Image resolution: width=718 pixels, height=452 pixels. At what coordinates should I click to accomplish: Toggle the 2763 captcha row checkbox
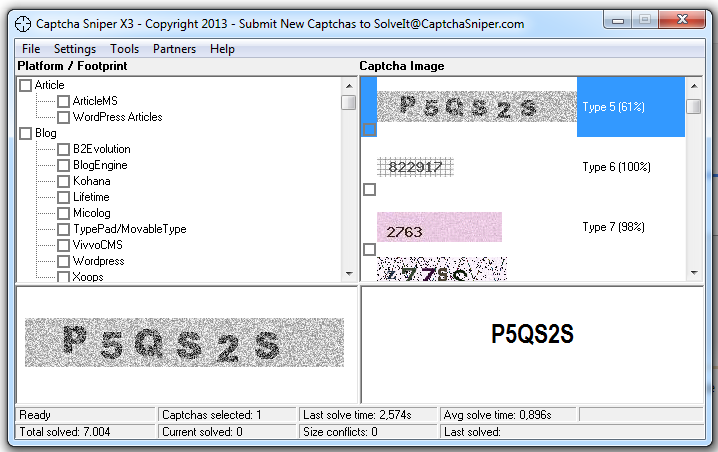click(370, 249)
